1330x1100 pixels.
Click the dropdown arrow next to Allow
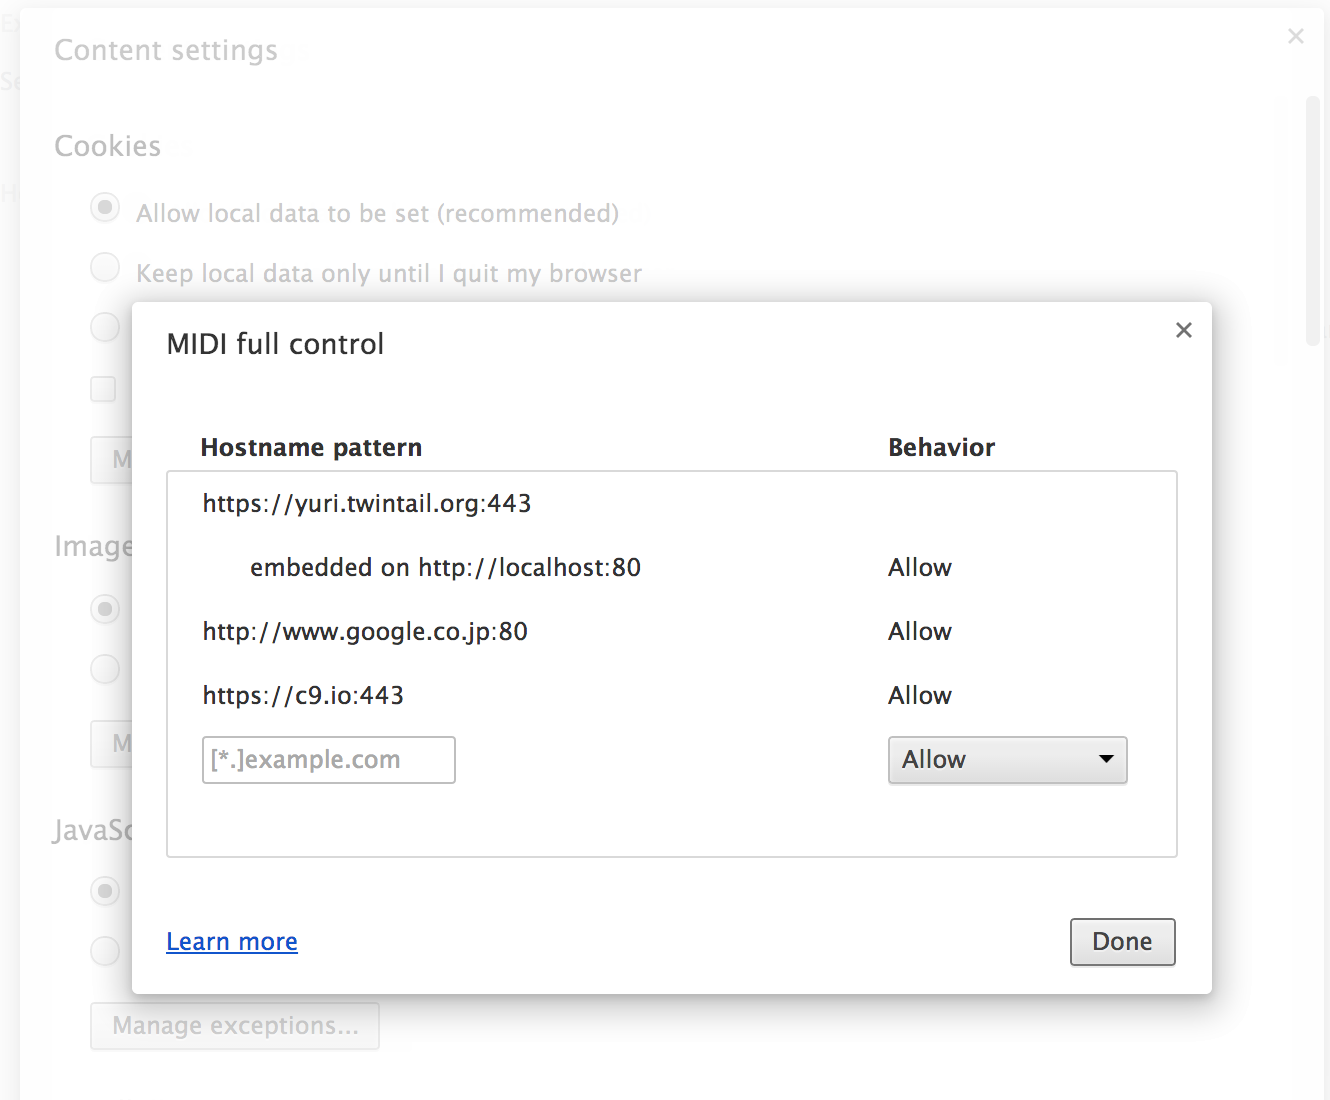click(x=1105, y=760)
